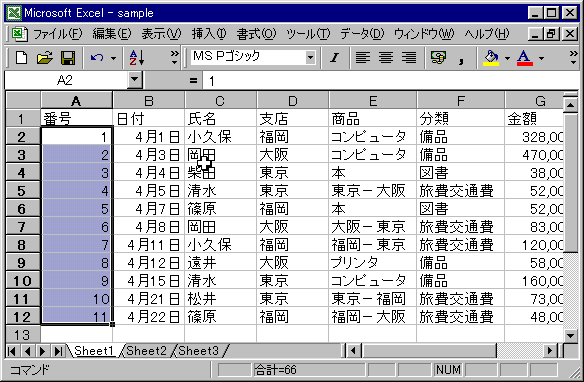Select column D header
This screenshot has height=382, width=584.
point(292,101)
